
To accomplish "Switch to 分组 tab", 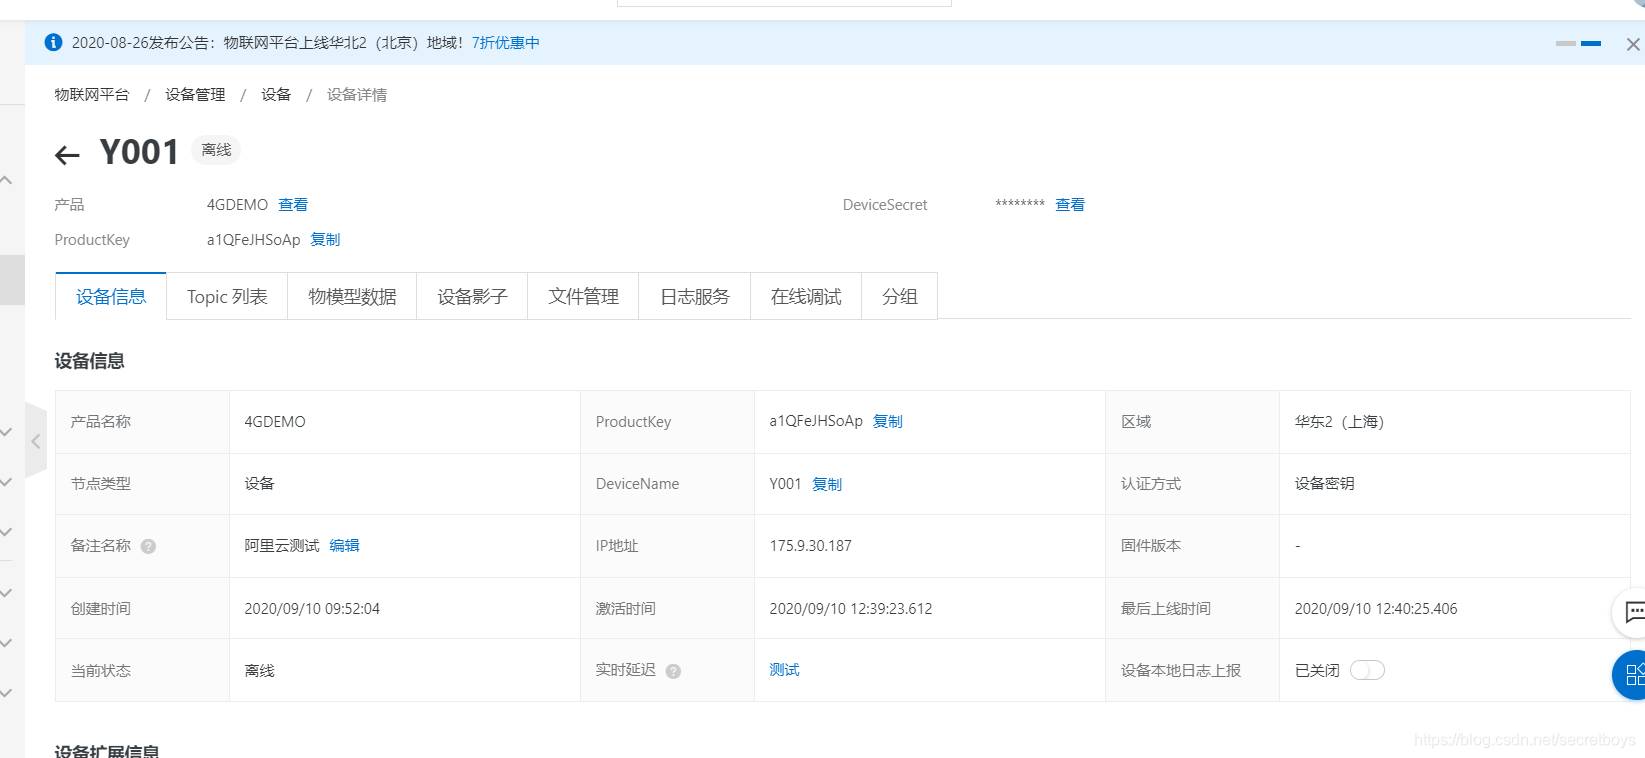I will pos(900,296).
